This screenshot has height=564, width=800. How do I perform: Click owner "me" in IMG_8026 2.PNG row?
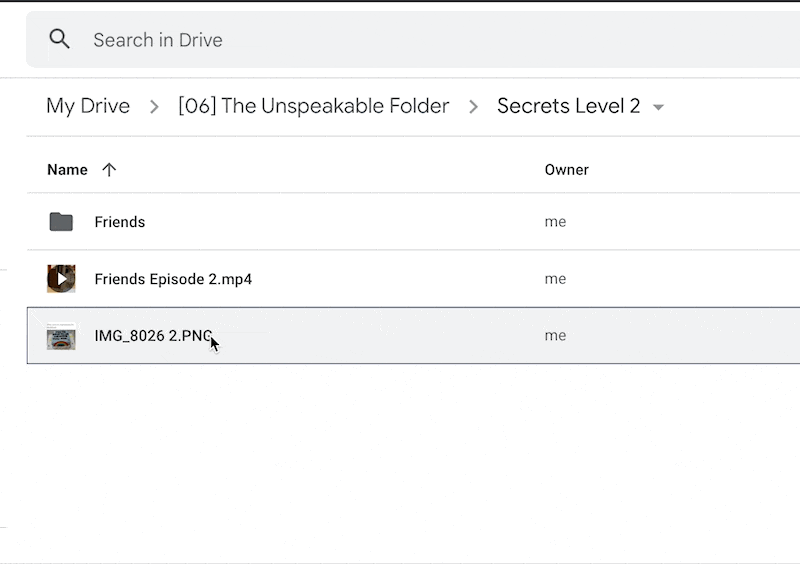pyautogui.click(x=555, y=336)
